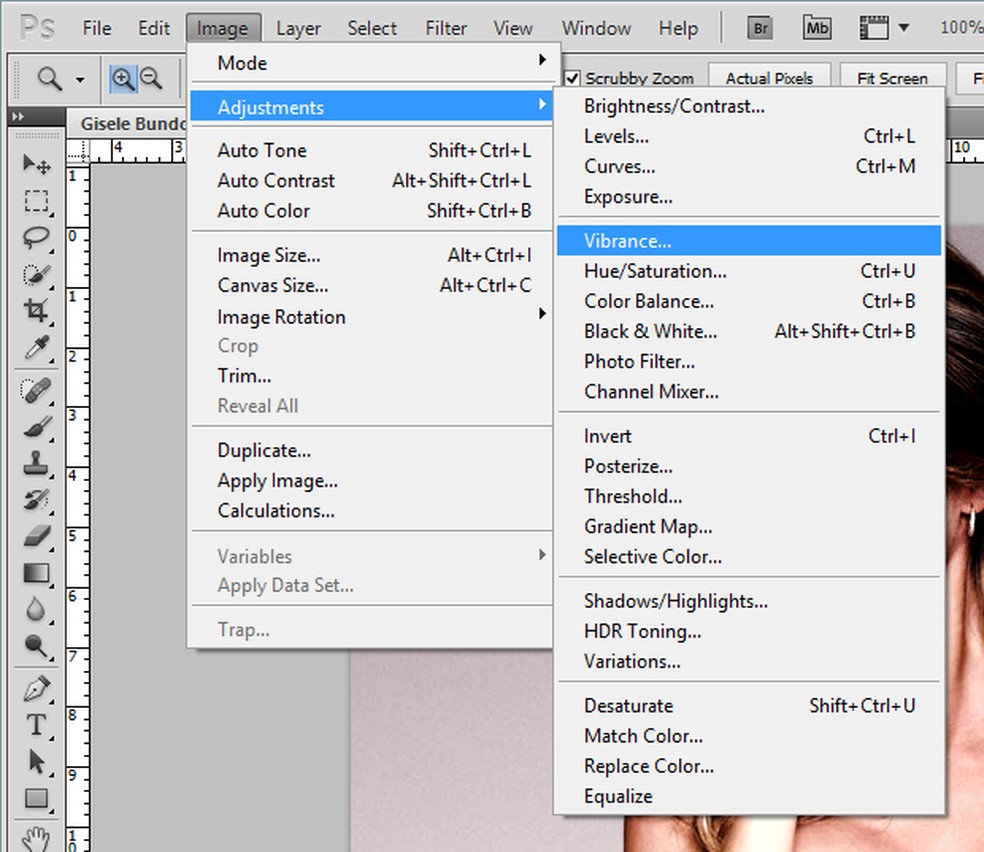Select the Pen tool
The width and height of the screenshot is (984, 852).
35,682
